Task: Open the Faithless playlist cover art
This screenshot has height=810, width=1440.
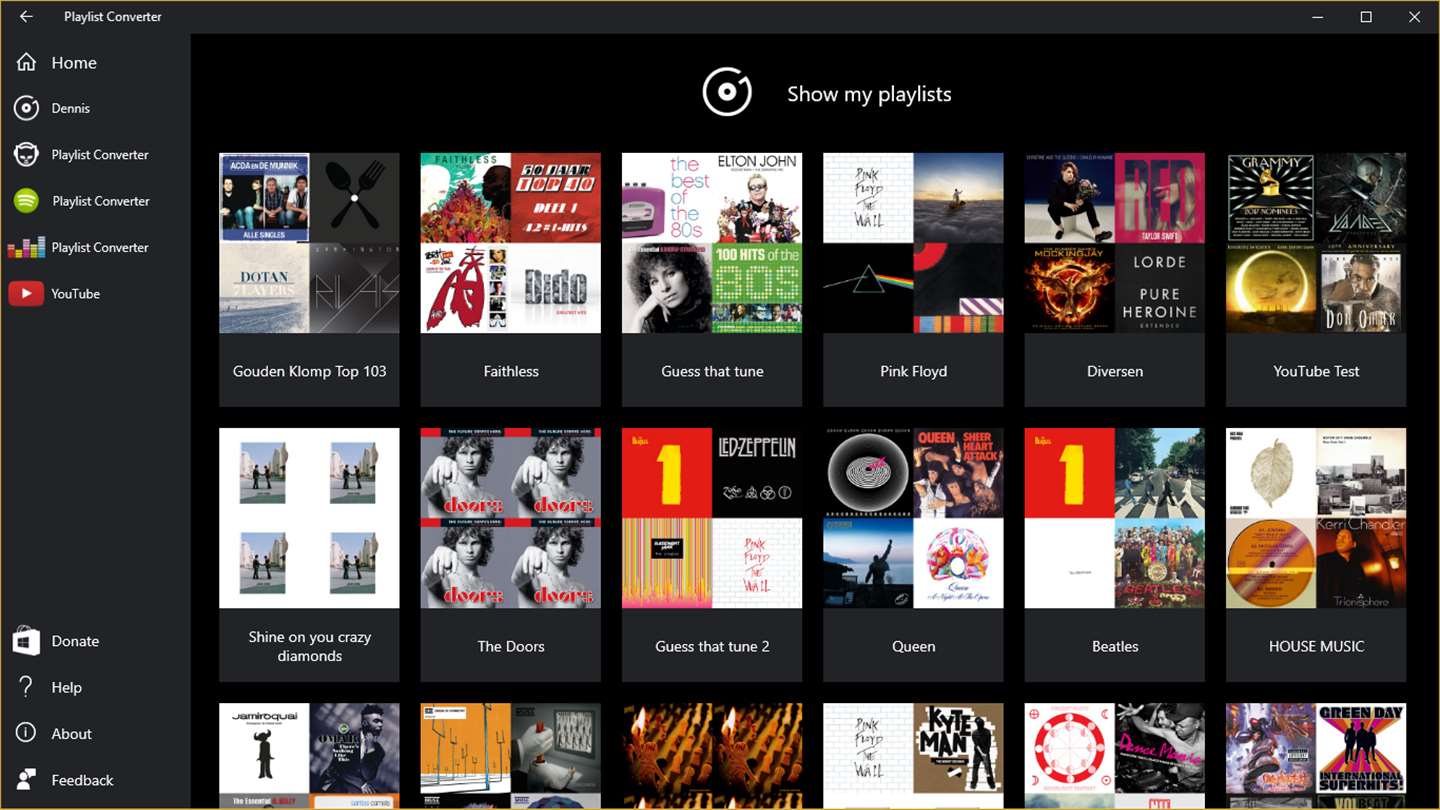Action: pyautogui.click(x=511, y=243)
